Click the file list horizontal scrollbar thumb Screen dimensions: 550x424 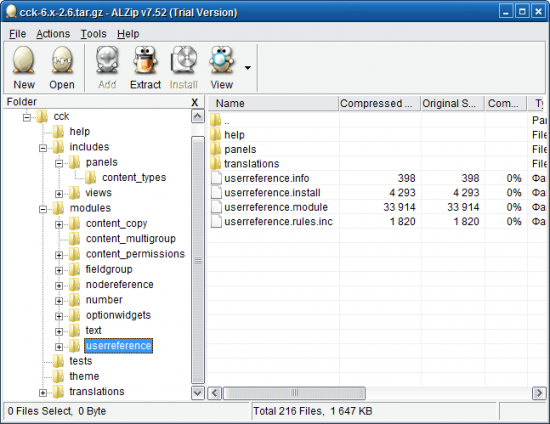pyautogui.click(x=294, y=393)
